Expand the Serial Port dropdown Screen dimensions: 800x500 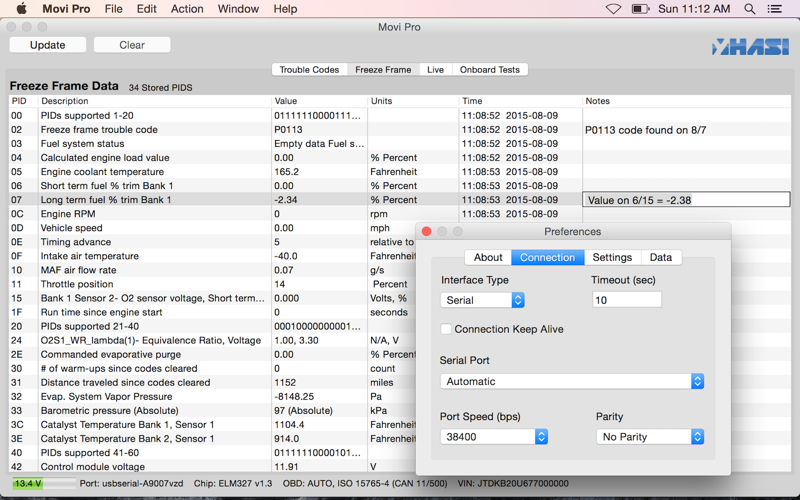(572, 381)
